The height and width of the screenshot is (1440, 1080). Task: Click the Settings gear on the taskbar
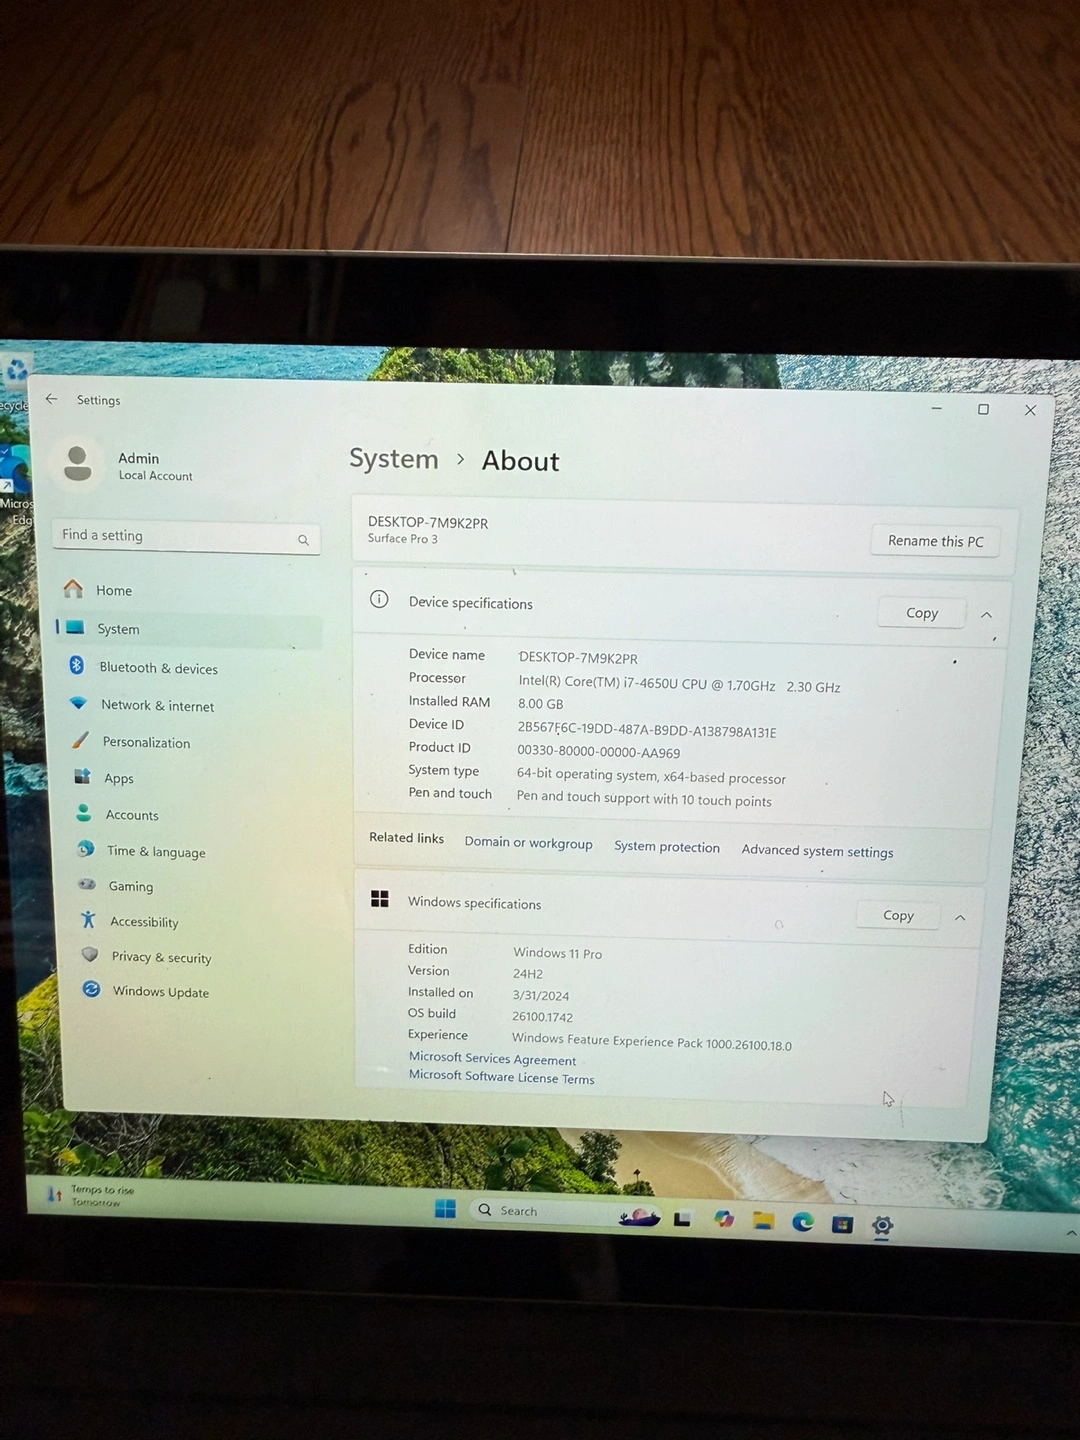(882, 1225)
